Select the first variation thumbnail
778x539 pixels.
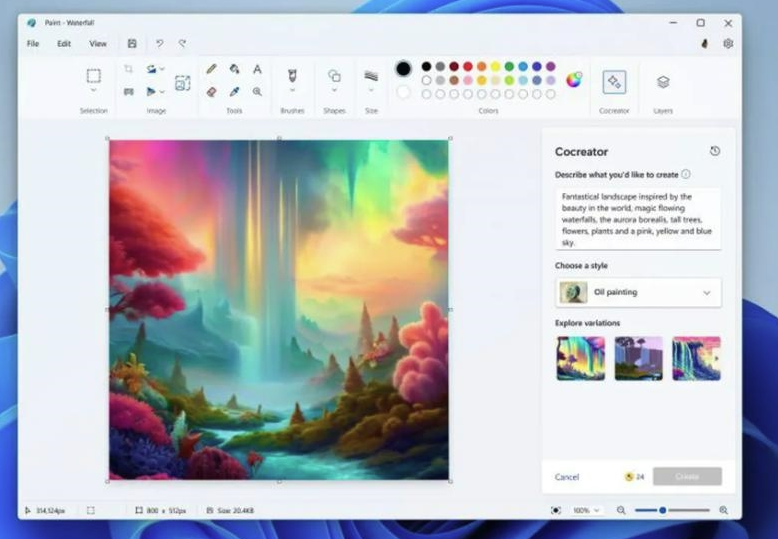tap(581, 358)
